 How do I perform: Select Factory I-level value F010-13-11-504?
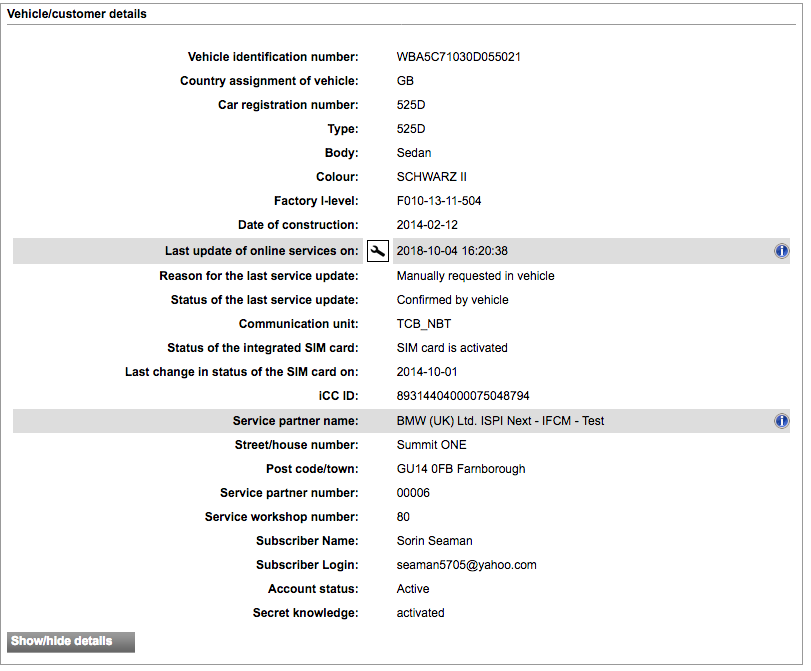tap(439, 201)
